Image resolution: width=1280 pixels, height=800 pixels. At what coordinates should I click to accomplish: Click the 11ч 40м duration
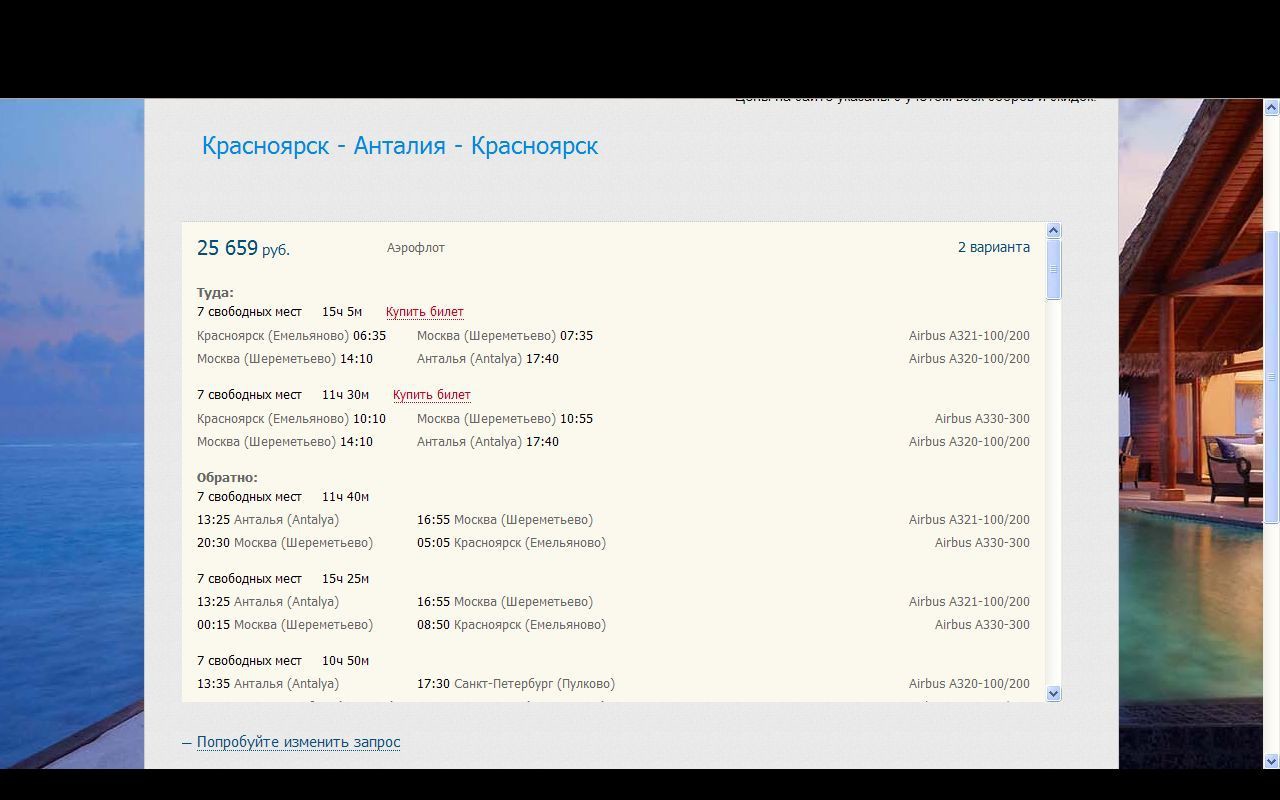tap(345, 497)
